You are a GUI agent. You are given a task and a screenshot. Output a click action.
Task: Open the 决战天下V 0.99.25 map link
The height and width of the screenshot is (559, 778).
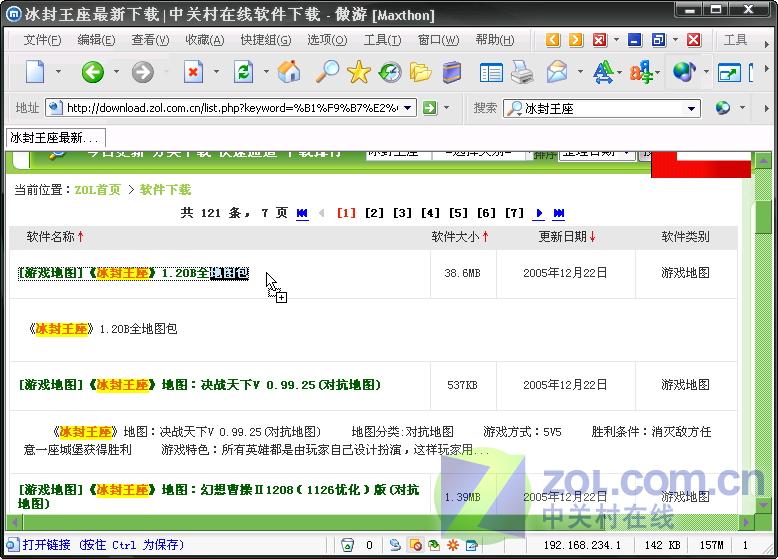pyautogui.click(x=199, y=385)
